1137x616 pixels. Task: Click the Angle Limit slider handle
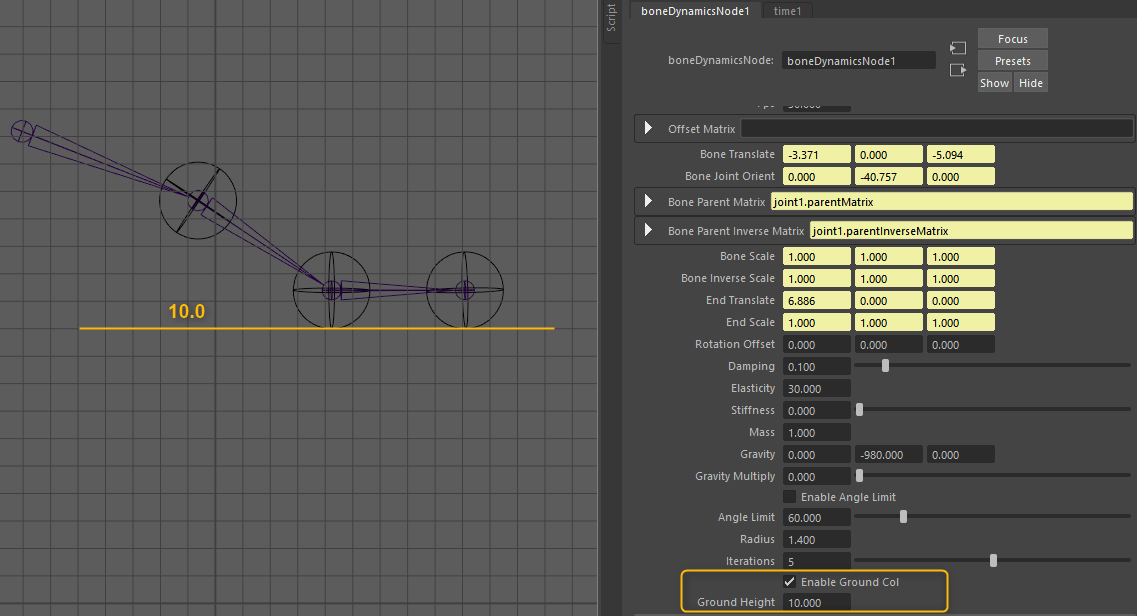(903, 517)
